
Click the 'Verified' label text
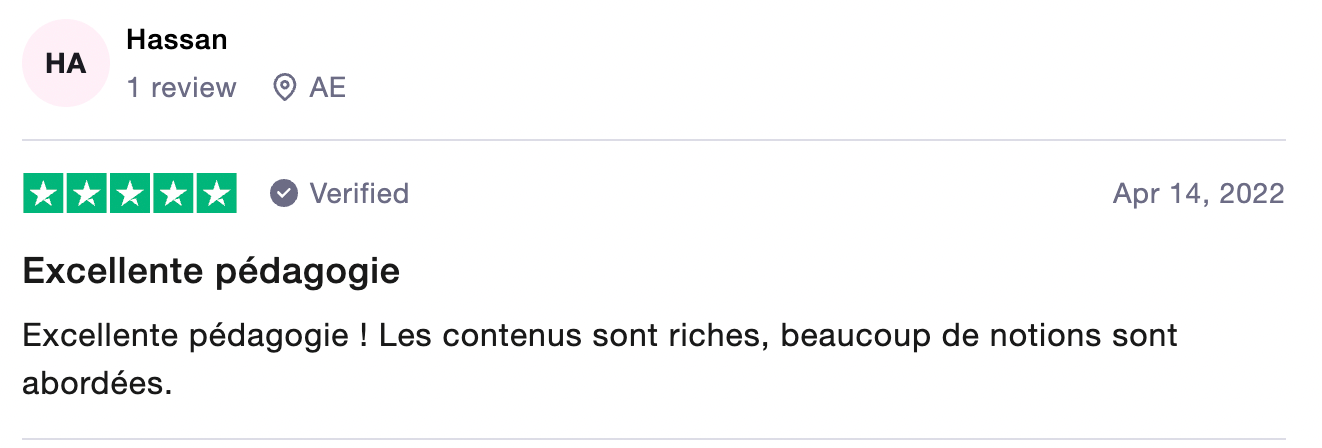tap(359, 193)
